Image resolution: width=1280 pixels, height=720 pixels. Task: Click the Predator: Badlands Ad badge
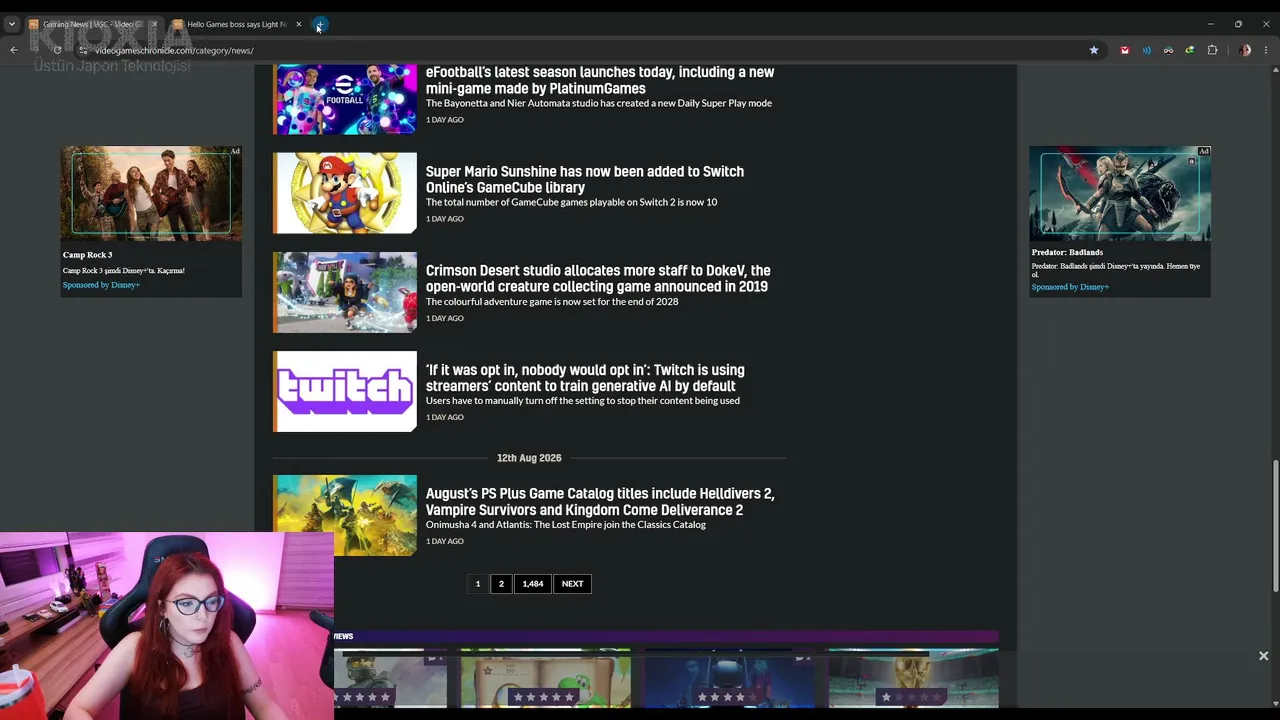pyautogui.click(x=1204, y=151)
